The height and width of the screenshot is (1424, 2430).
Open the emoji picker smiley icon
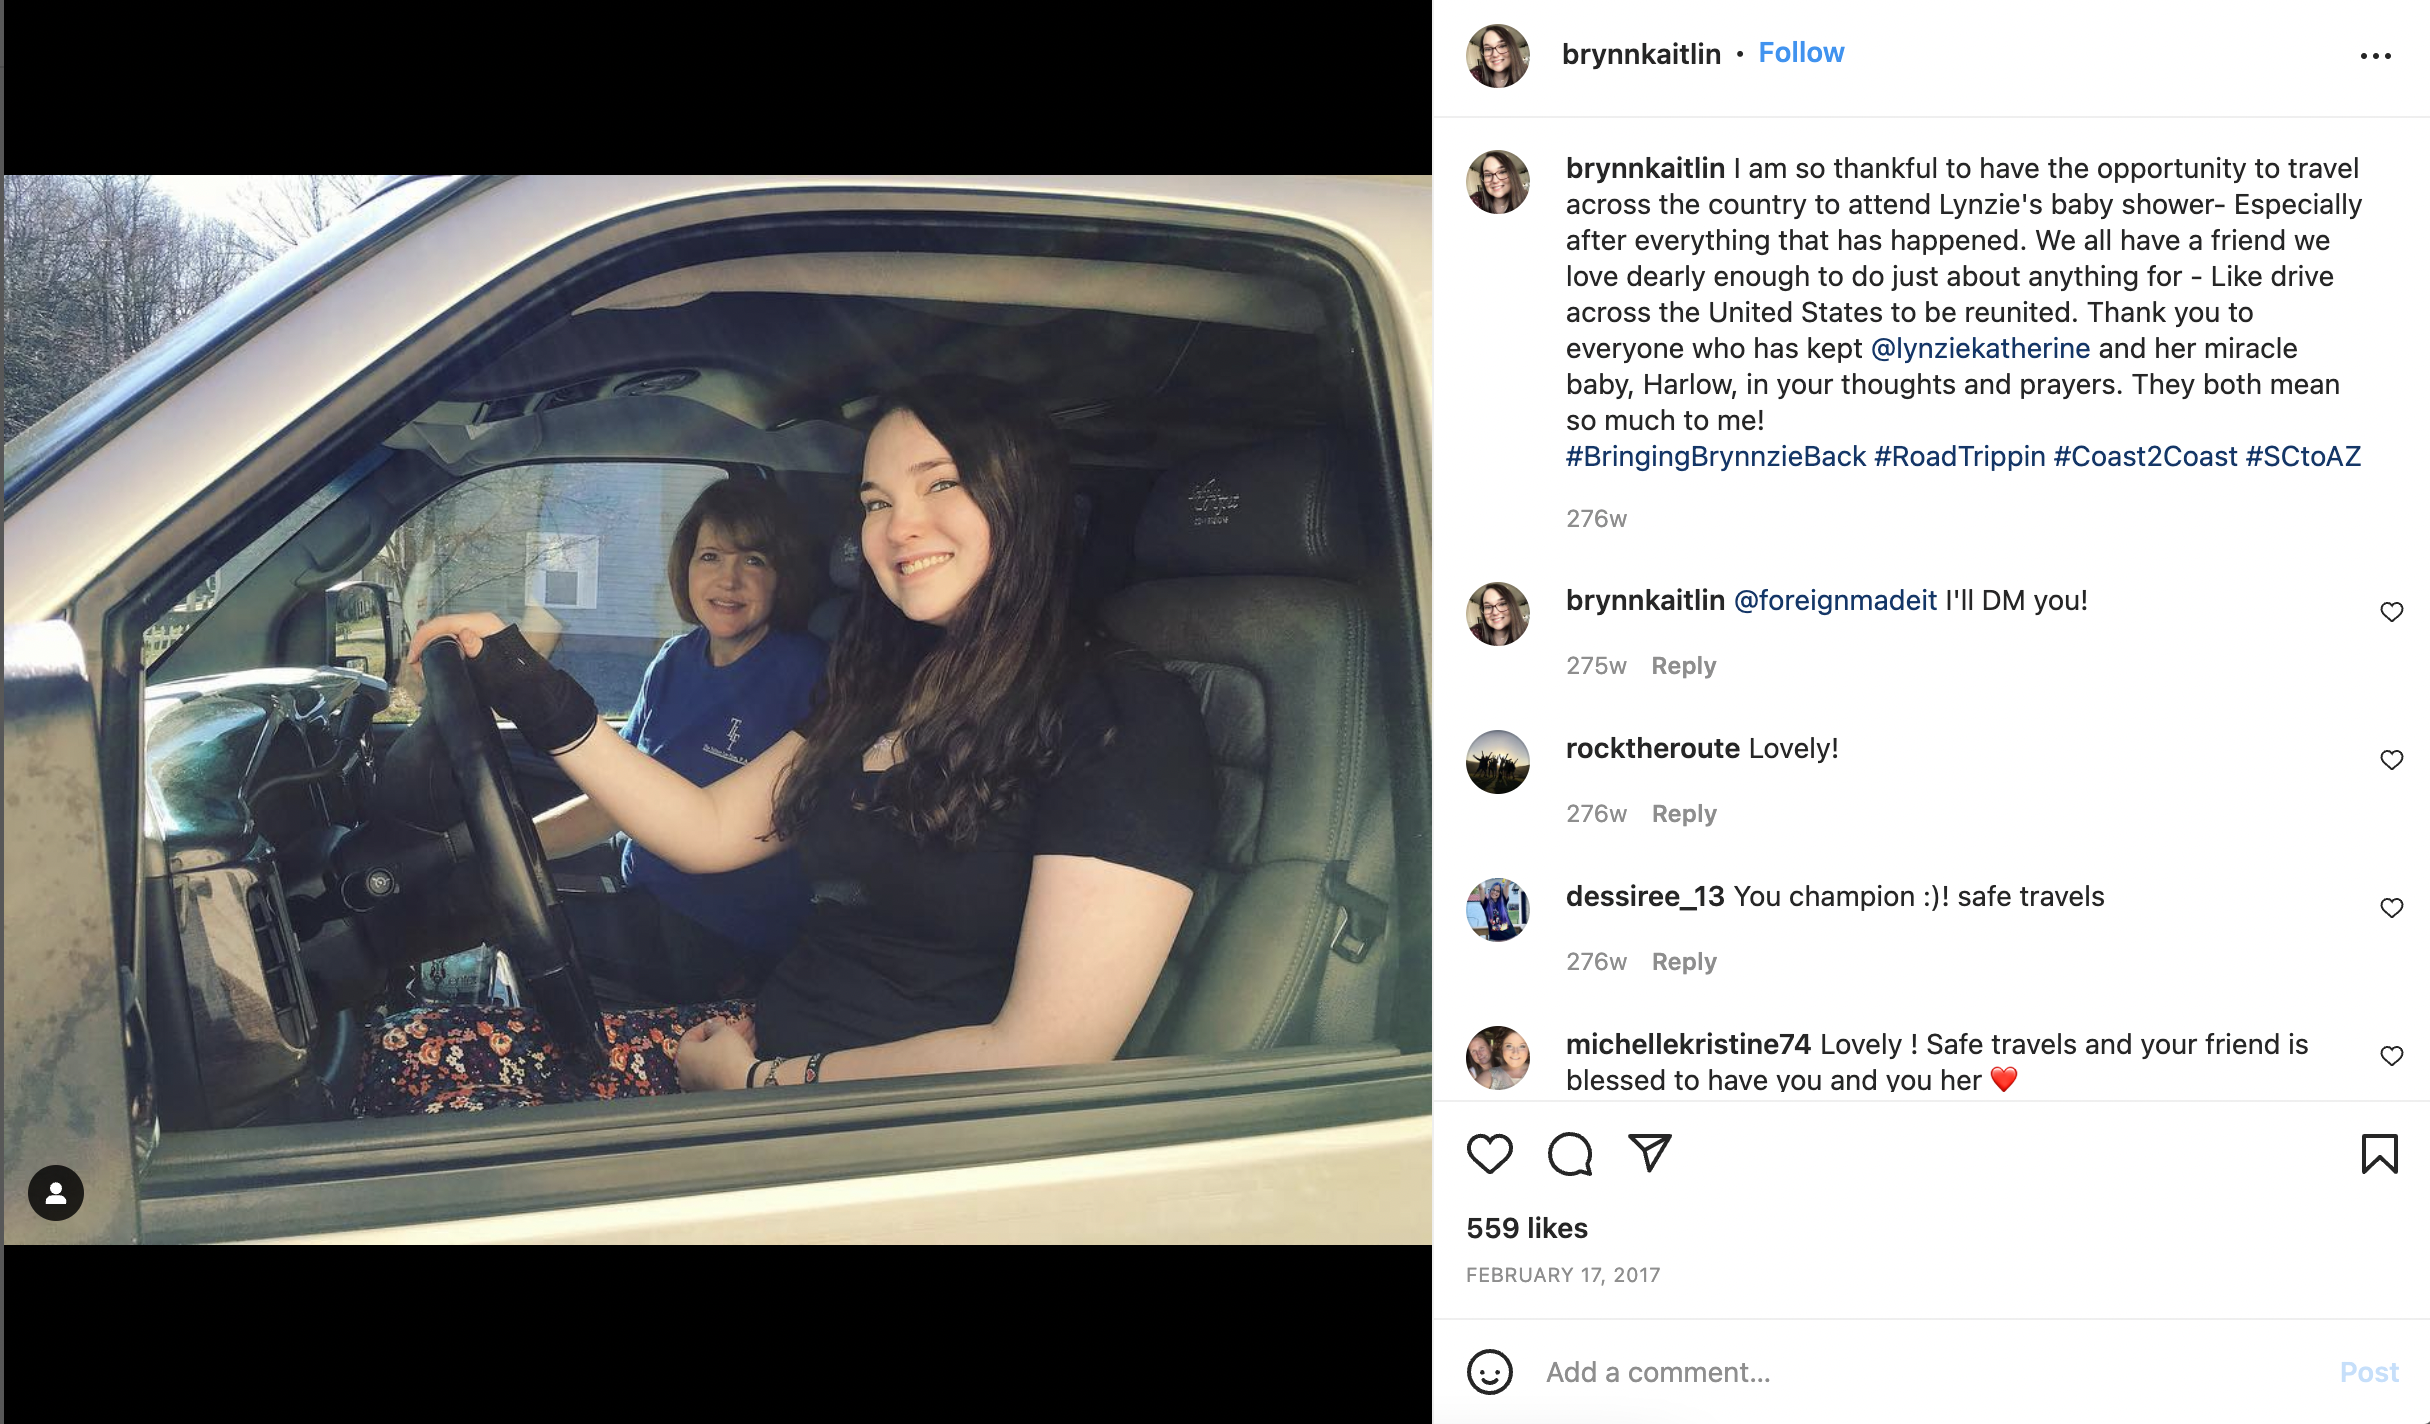coord(1489,1372)
